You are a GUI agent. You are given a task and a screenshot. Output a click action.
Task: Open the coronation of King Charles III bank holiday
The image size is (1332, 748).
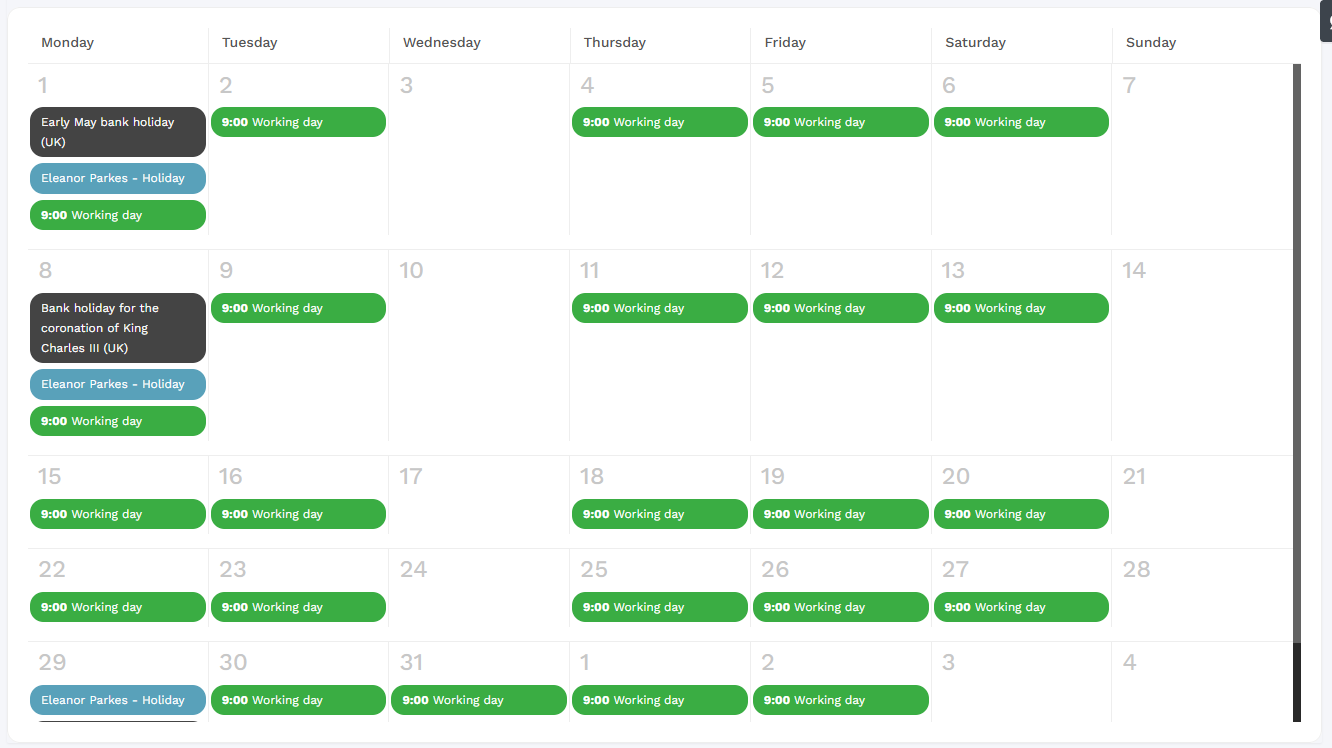coord(118,328)
